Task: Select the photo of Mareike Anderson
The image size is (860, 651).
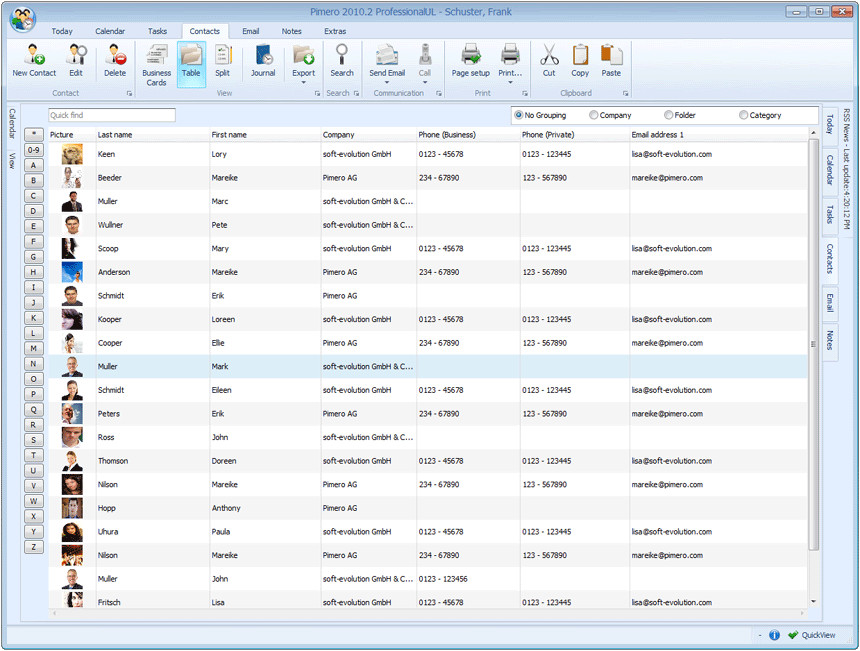Action: 72,272
